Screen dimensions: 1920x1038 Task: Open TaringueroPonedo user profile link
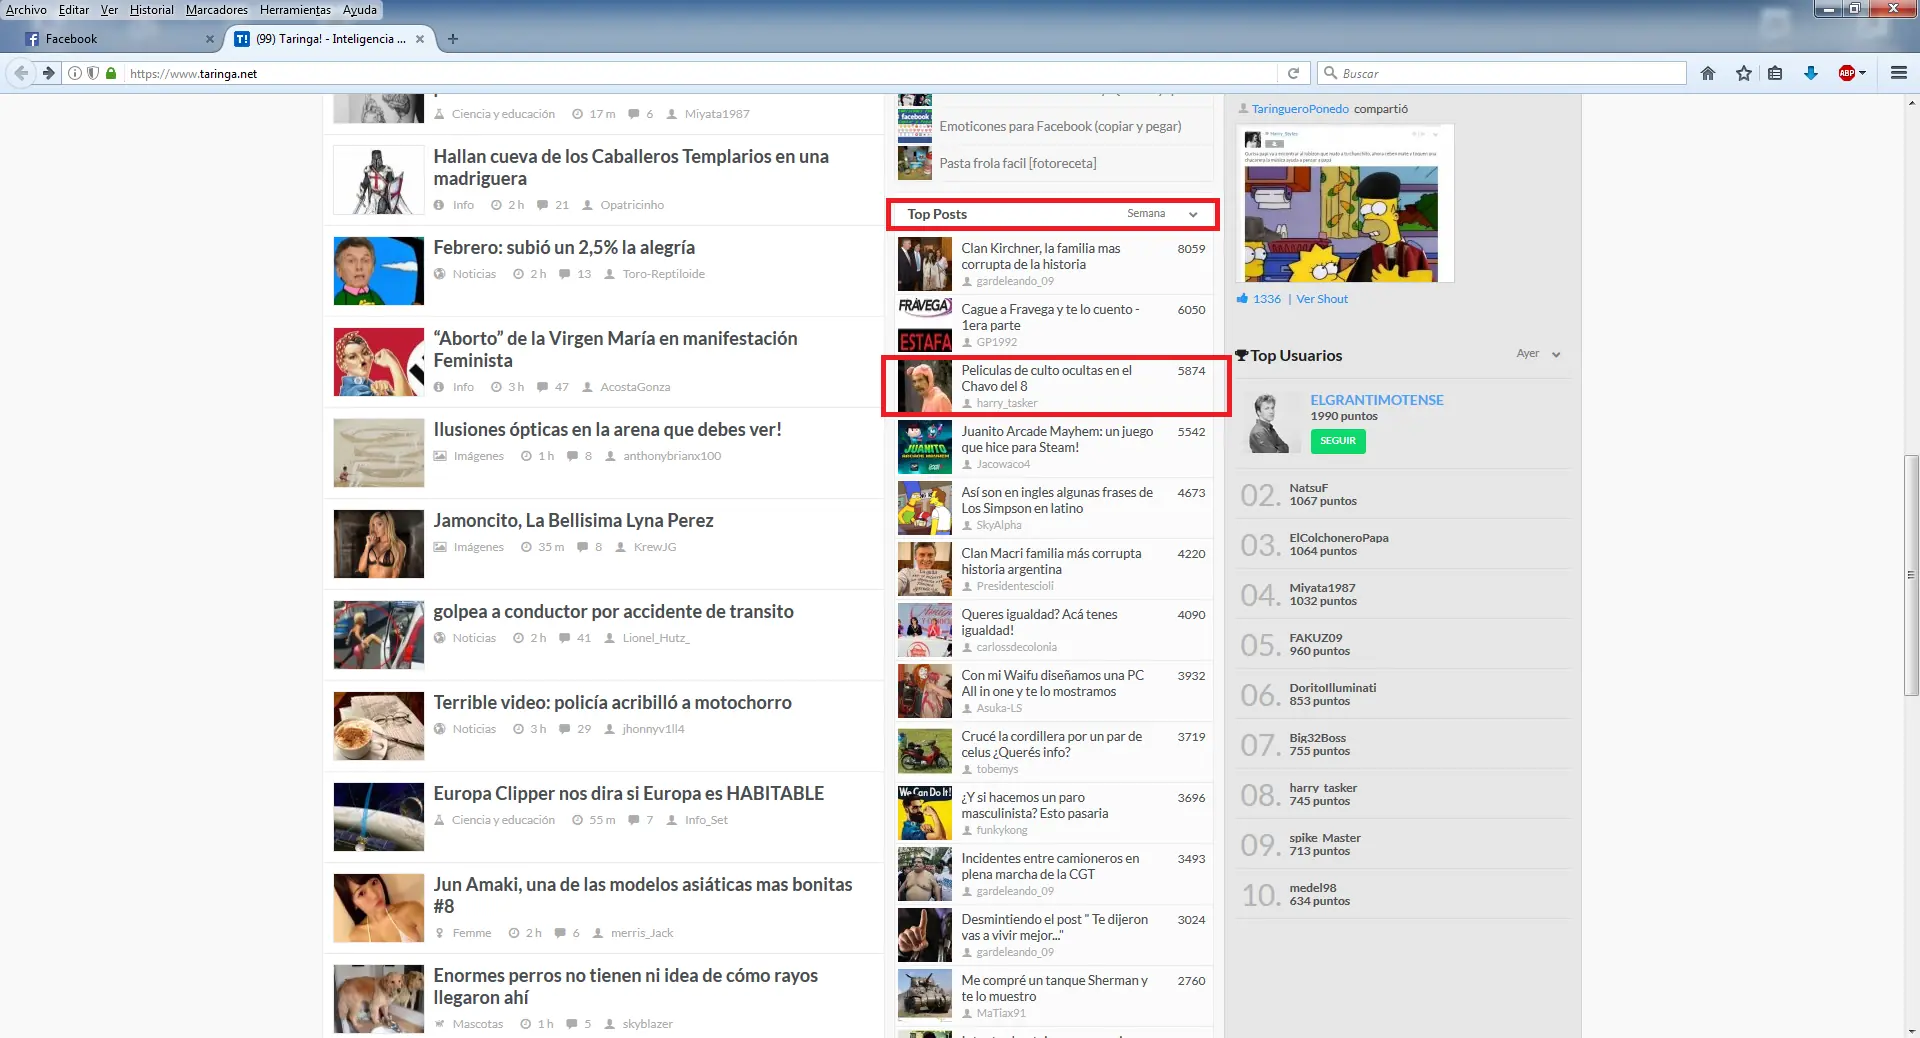[x=1300, y=109]
